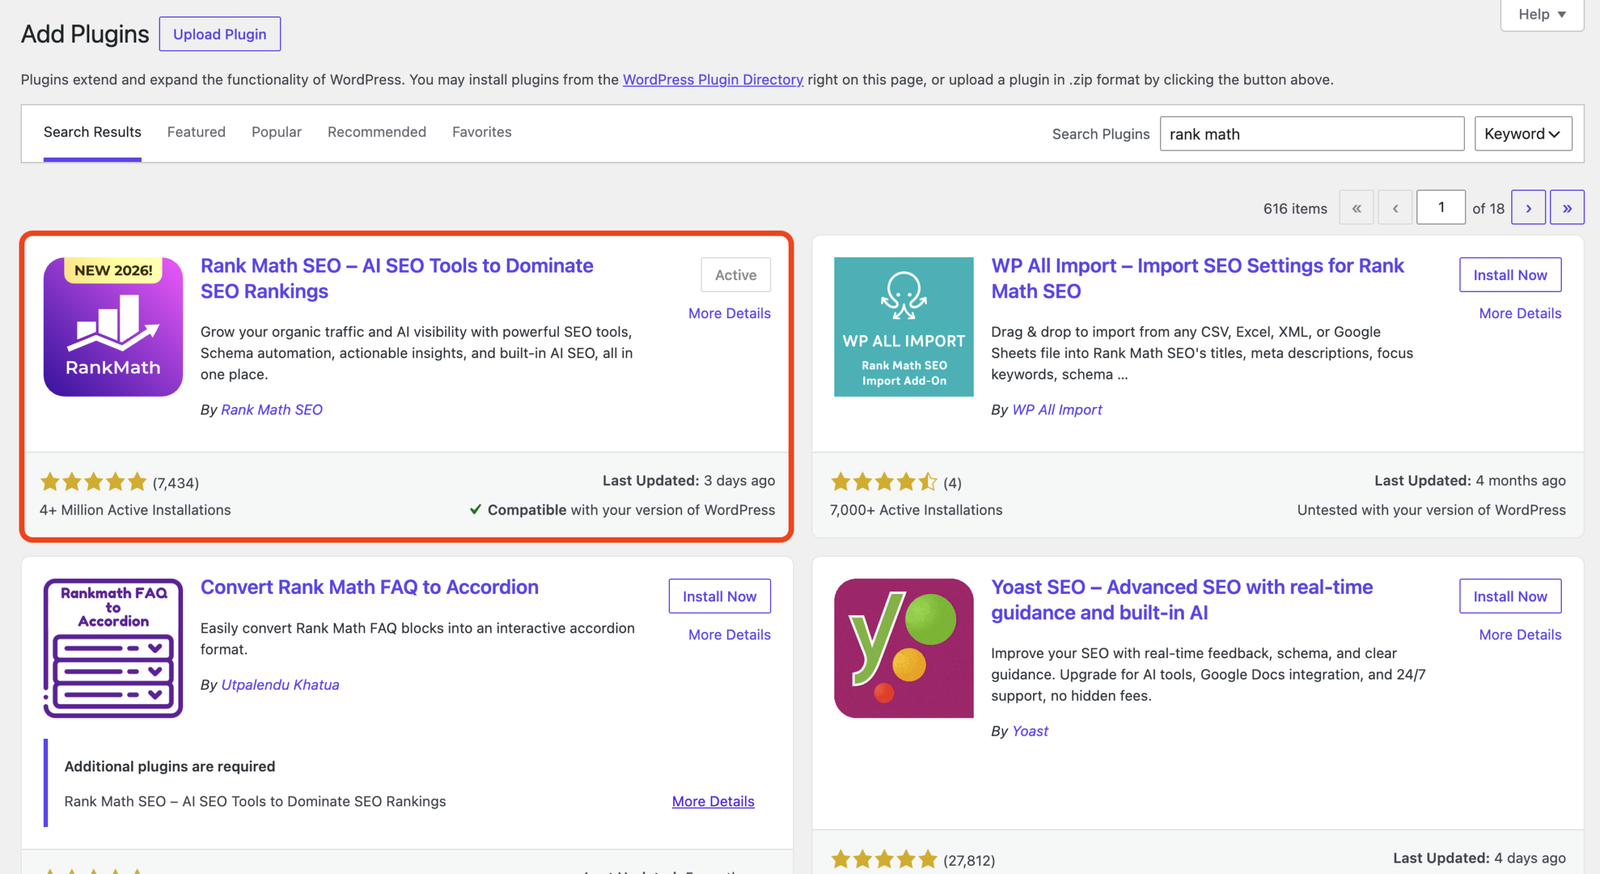The image size is (1600, 874).
Task: Open More Details for WP All Import
Action: (1520, 313)
